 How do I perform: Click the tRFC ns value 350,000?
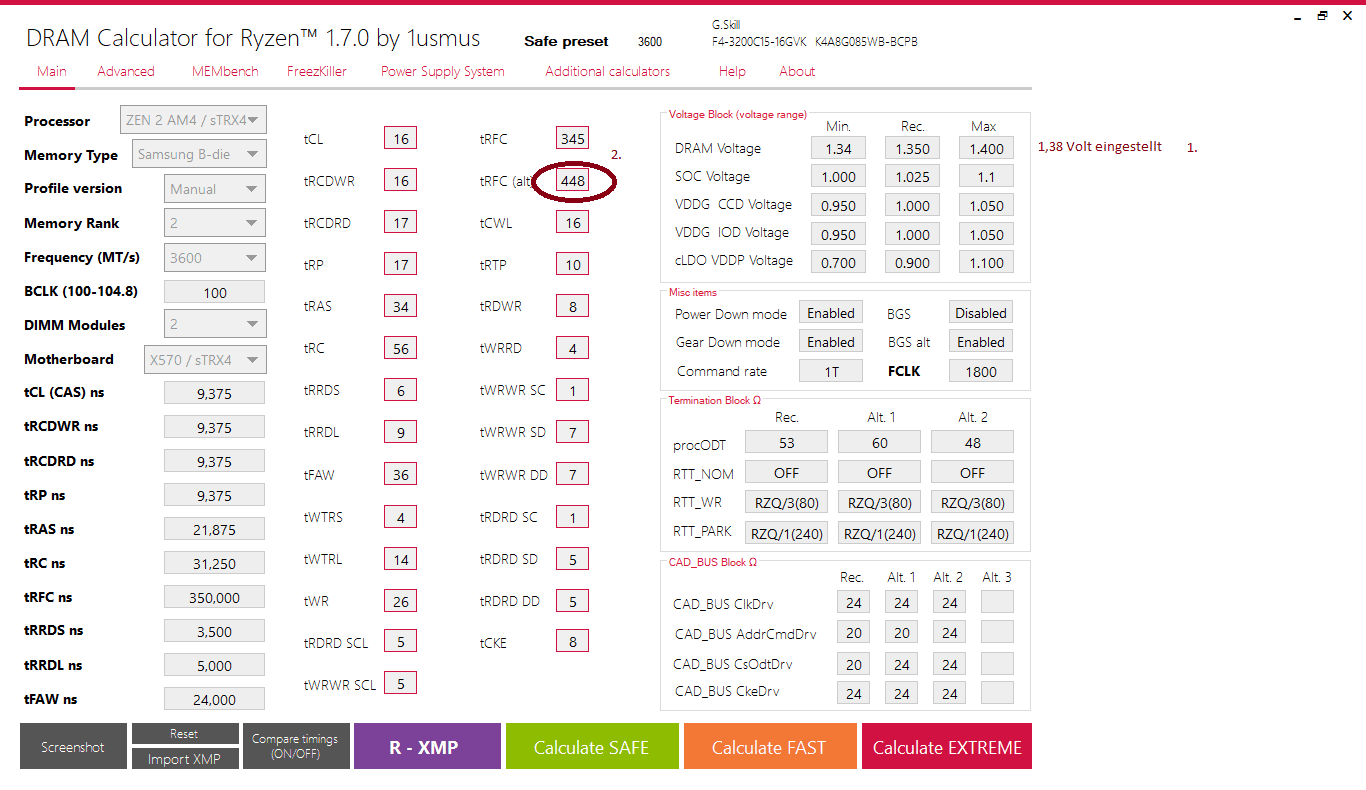(x=214, y=597)
